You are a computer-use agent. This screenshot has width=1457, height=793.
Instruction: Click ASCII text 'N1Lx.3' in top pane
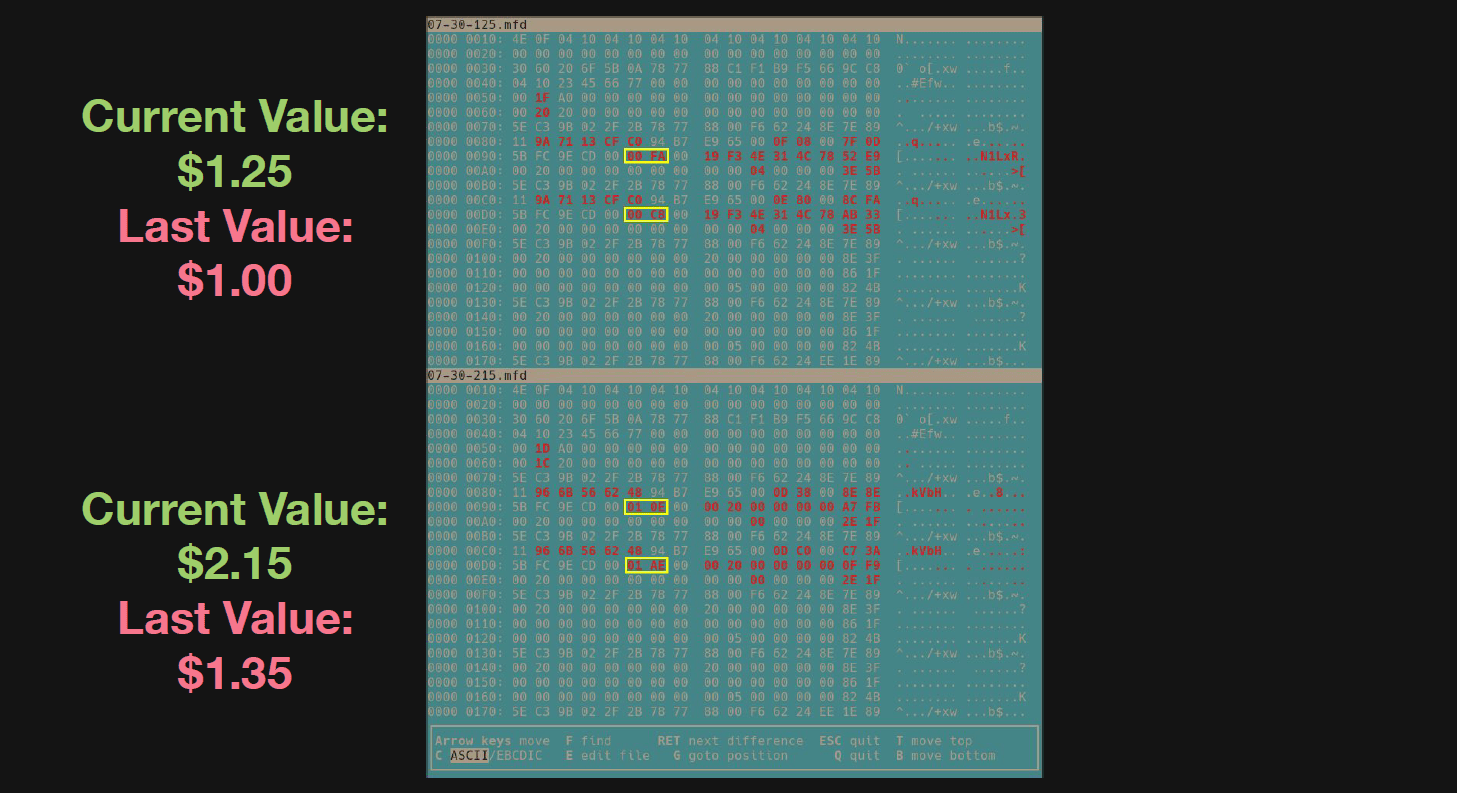click(x=1002, y=214)
